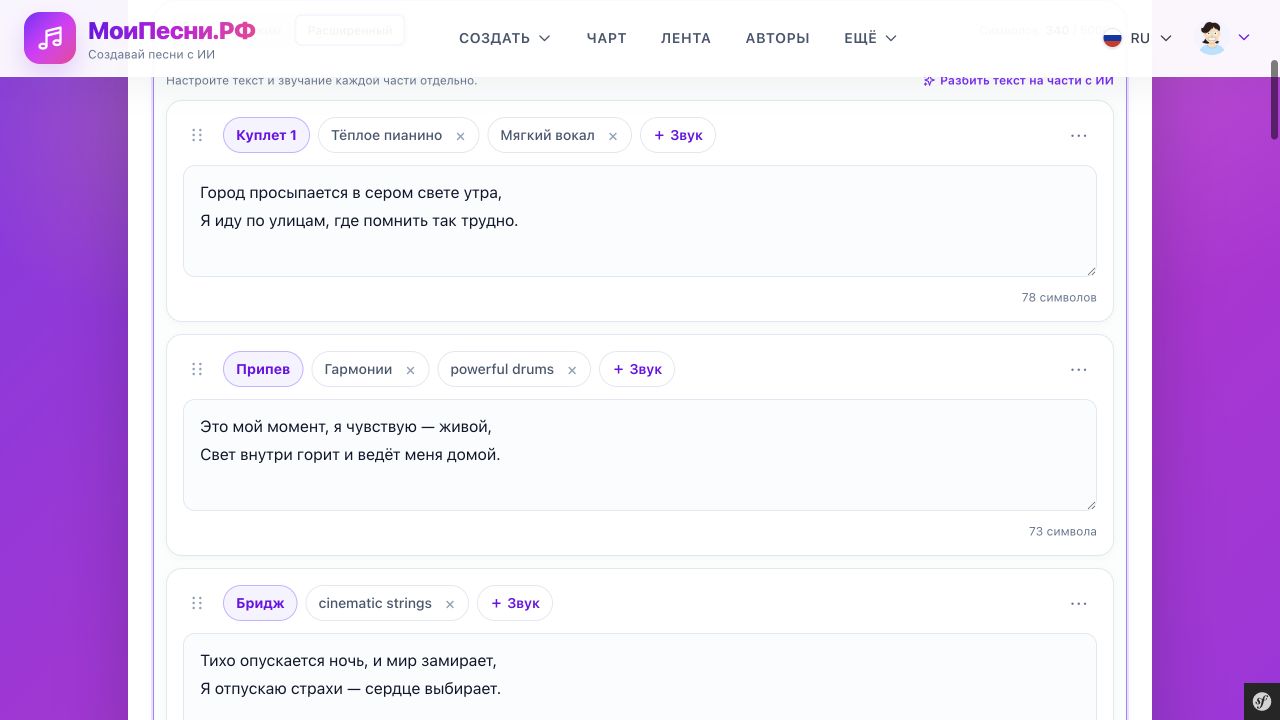Select the Куплет 1 section tag
Screen dimensions: 1280x720
[x=266, y=135]
